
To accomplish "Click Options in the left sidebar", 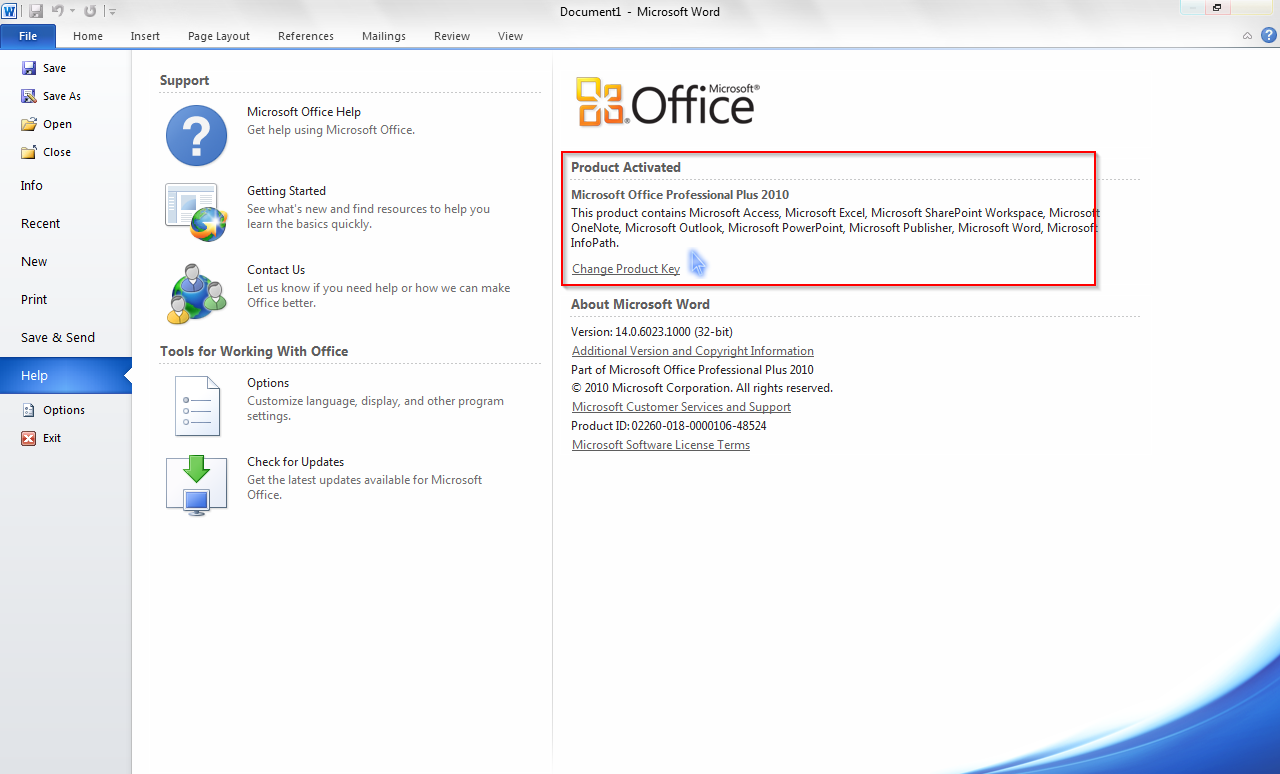I will (x=65, y=410).
